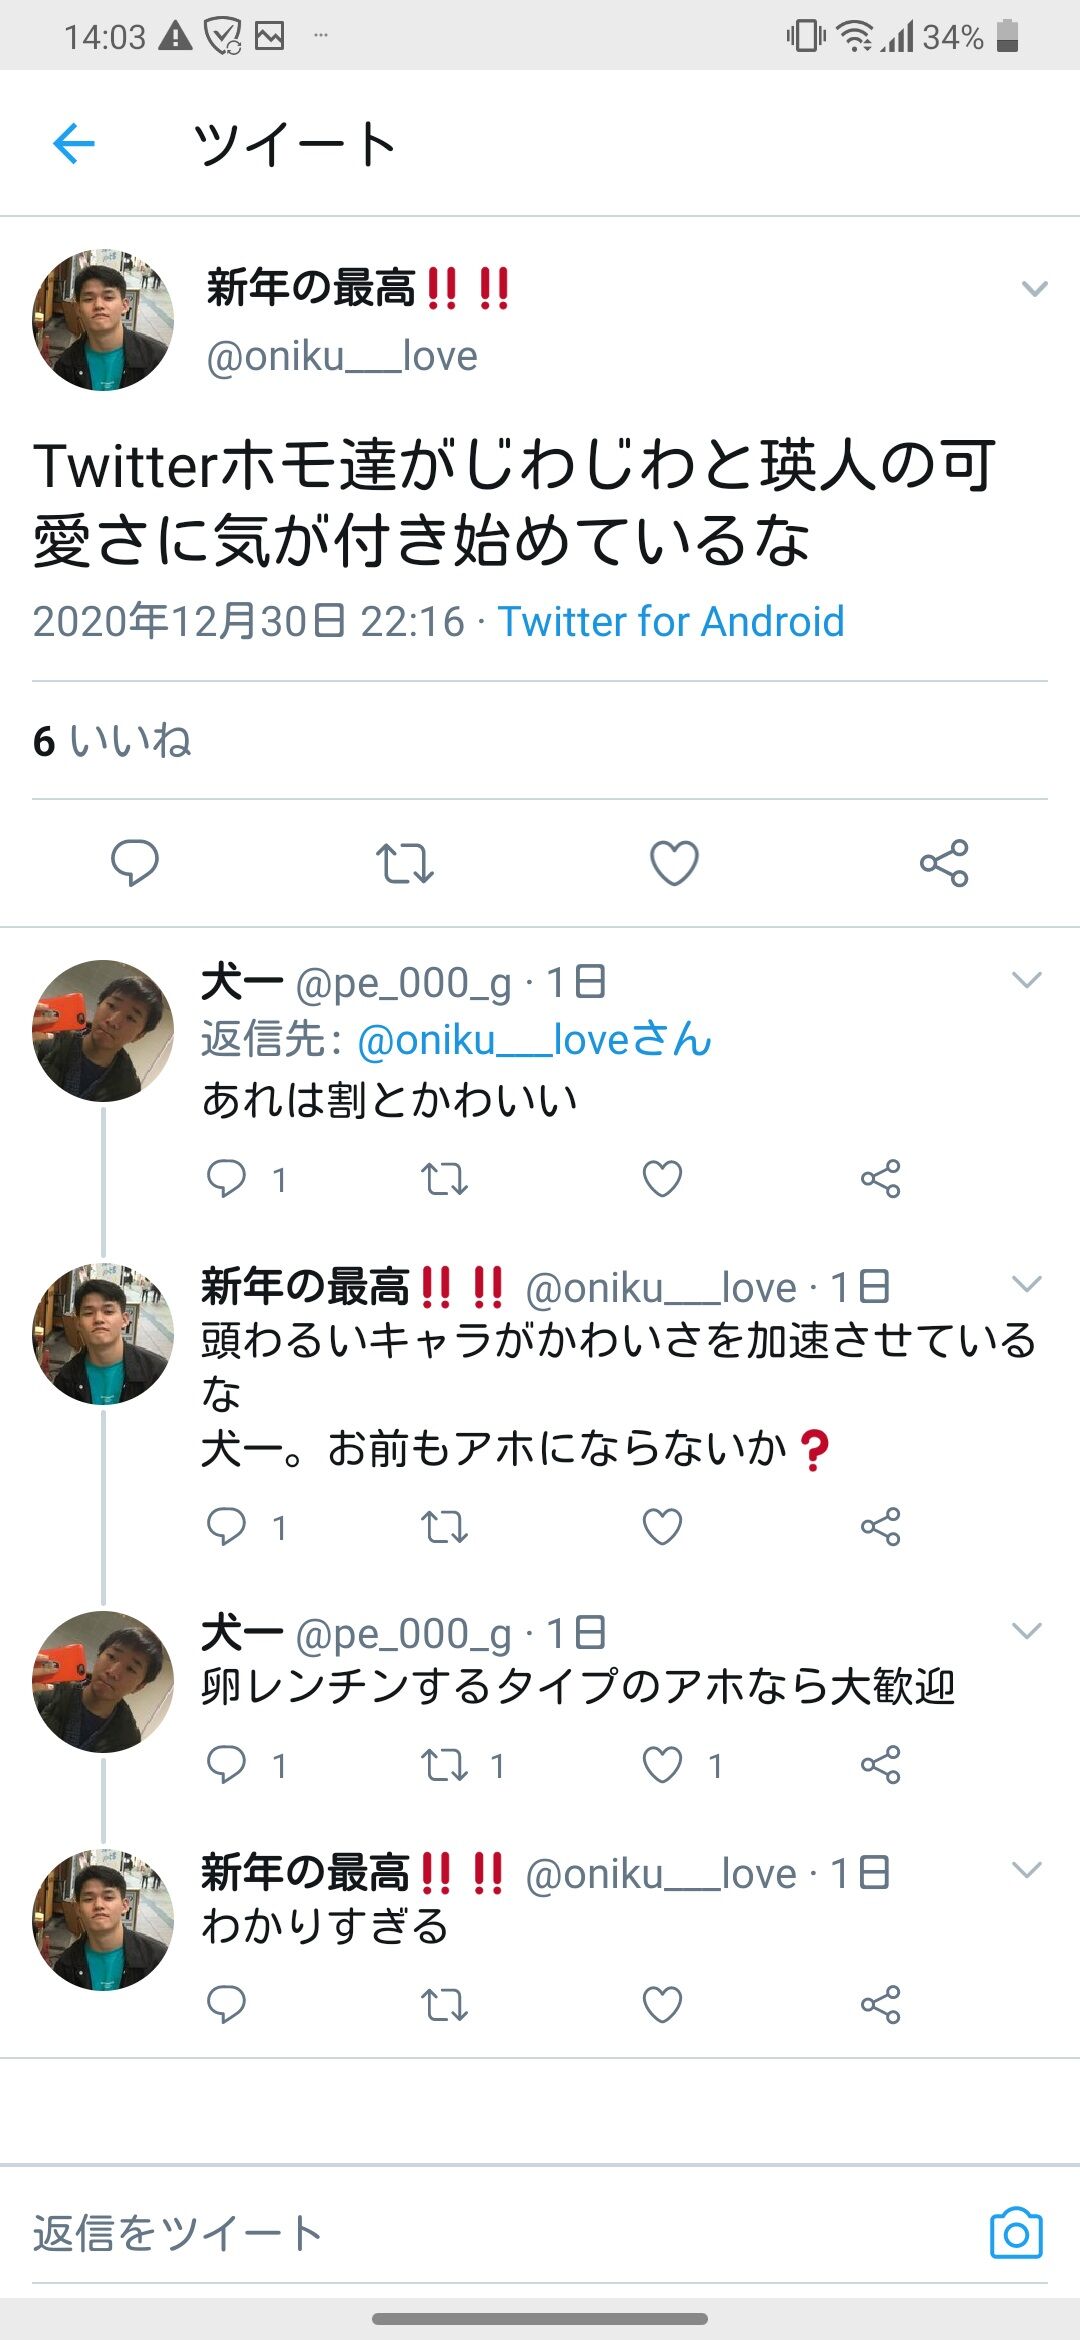Image resolution: width=1080 pixels, height=2340 pixels.
Task: Open the @pe_000_g handle in first reply
Action: tap(403, 984)
